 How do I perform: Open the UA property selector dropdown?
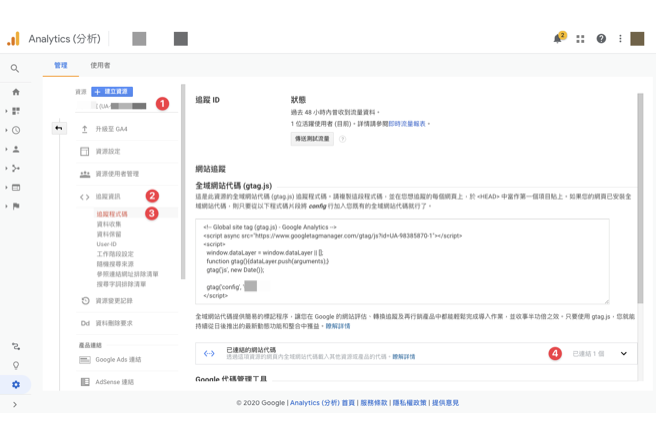122,106
